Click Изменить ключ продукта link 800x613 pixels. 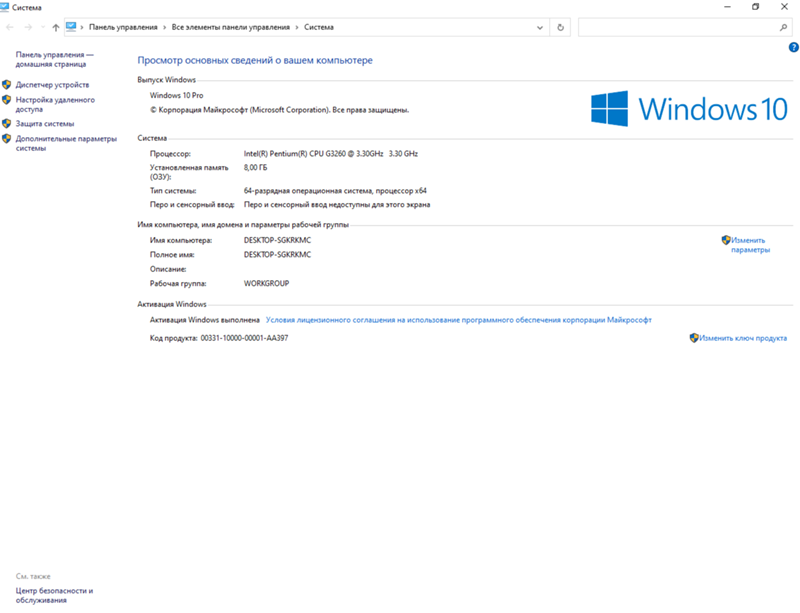[743, 338]
